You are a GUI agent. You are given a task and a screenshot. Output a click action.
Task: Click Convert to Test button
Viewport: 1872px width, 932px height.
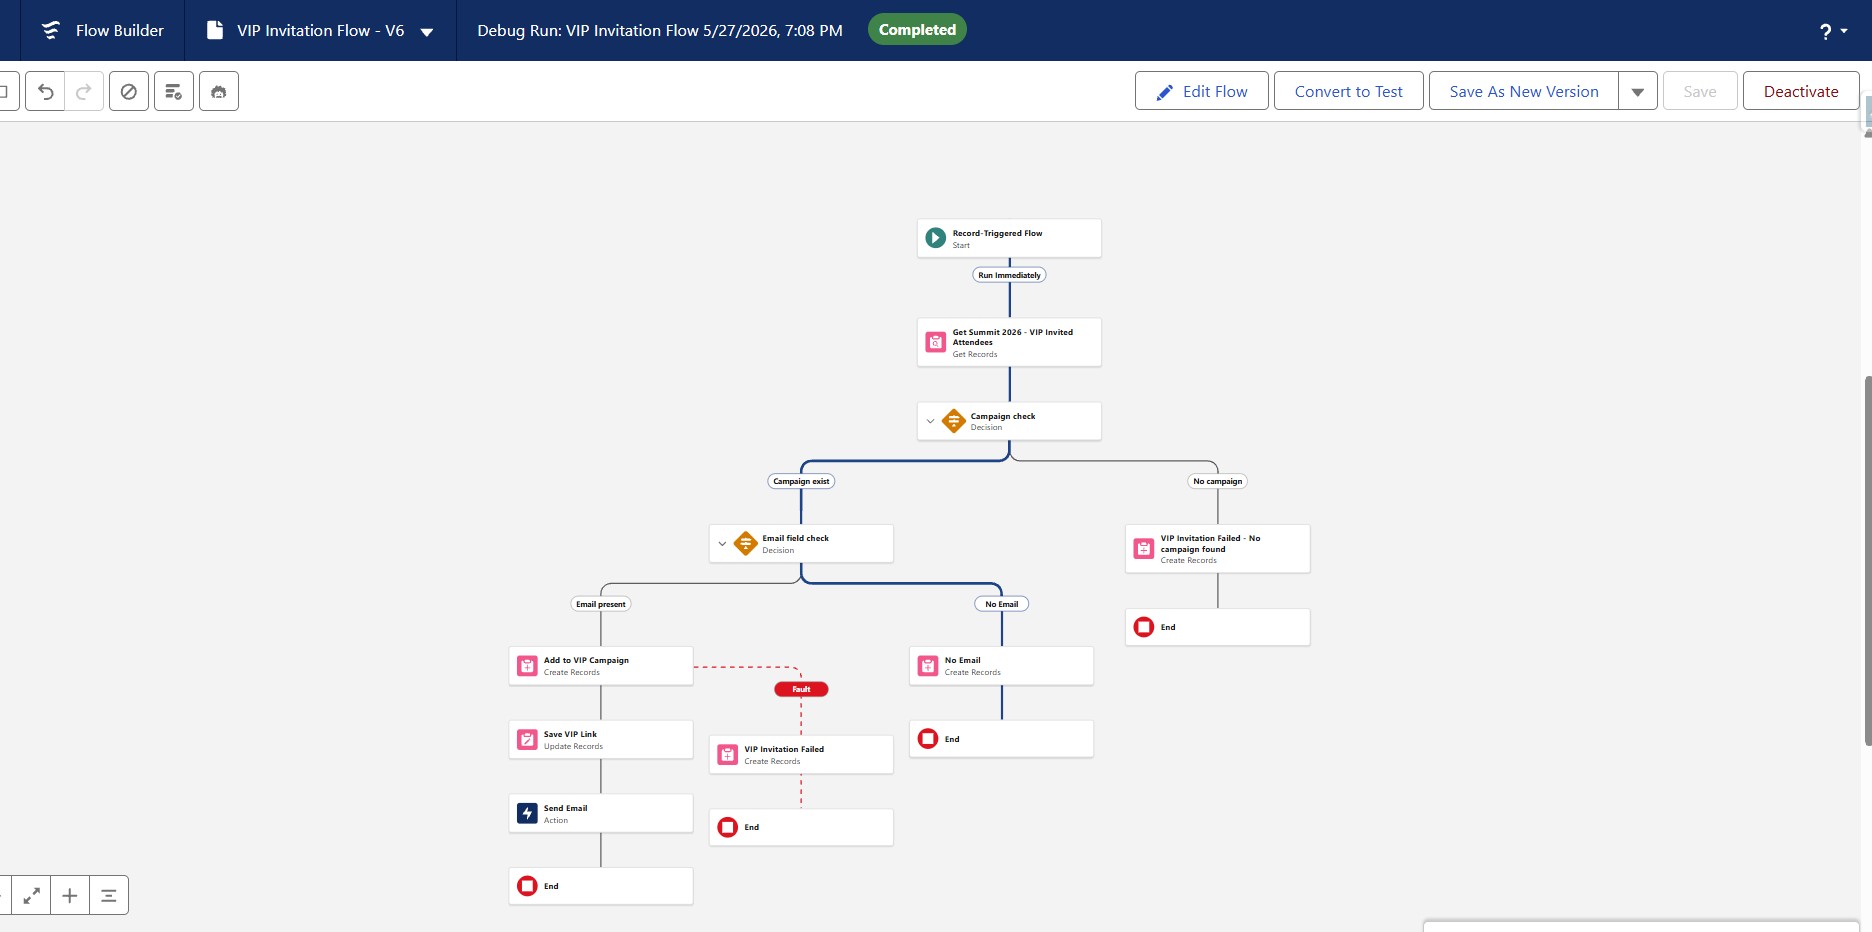pyautogui.click(x=1348, y=91)
